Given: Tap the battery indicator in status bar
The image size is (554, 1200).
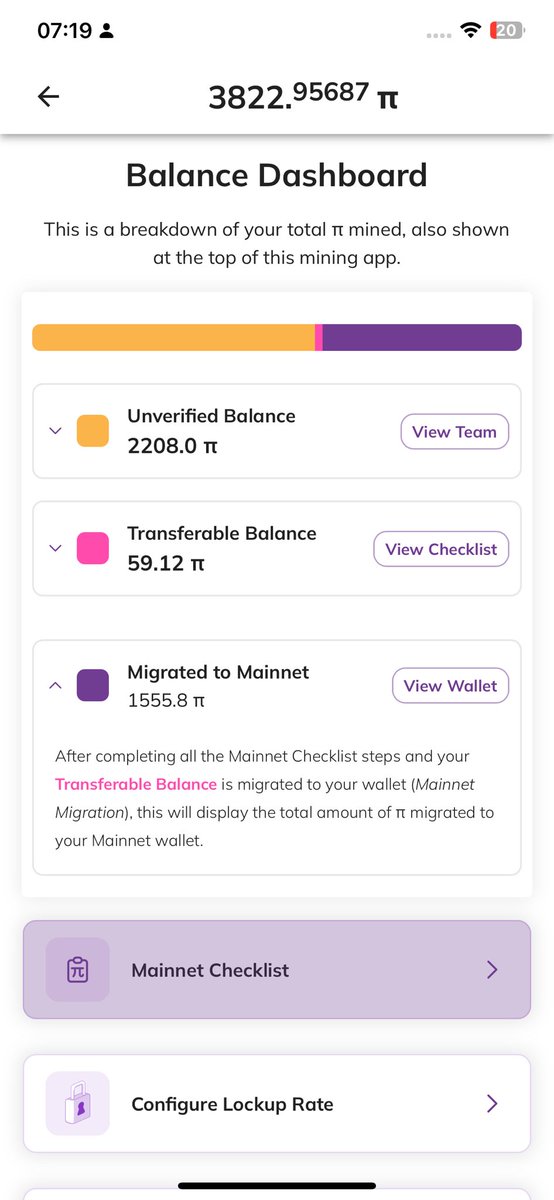Looking at the screenshot, I should click(x=507, y=31).
